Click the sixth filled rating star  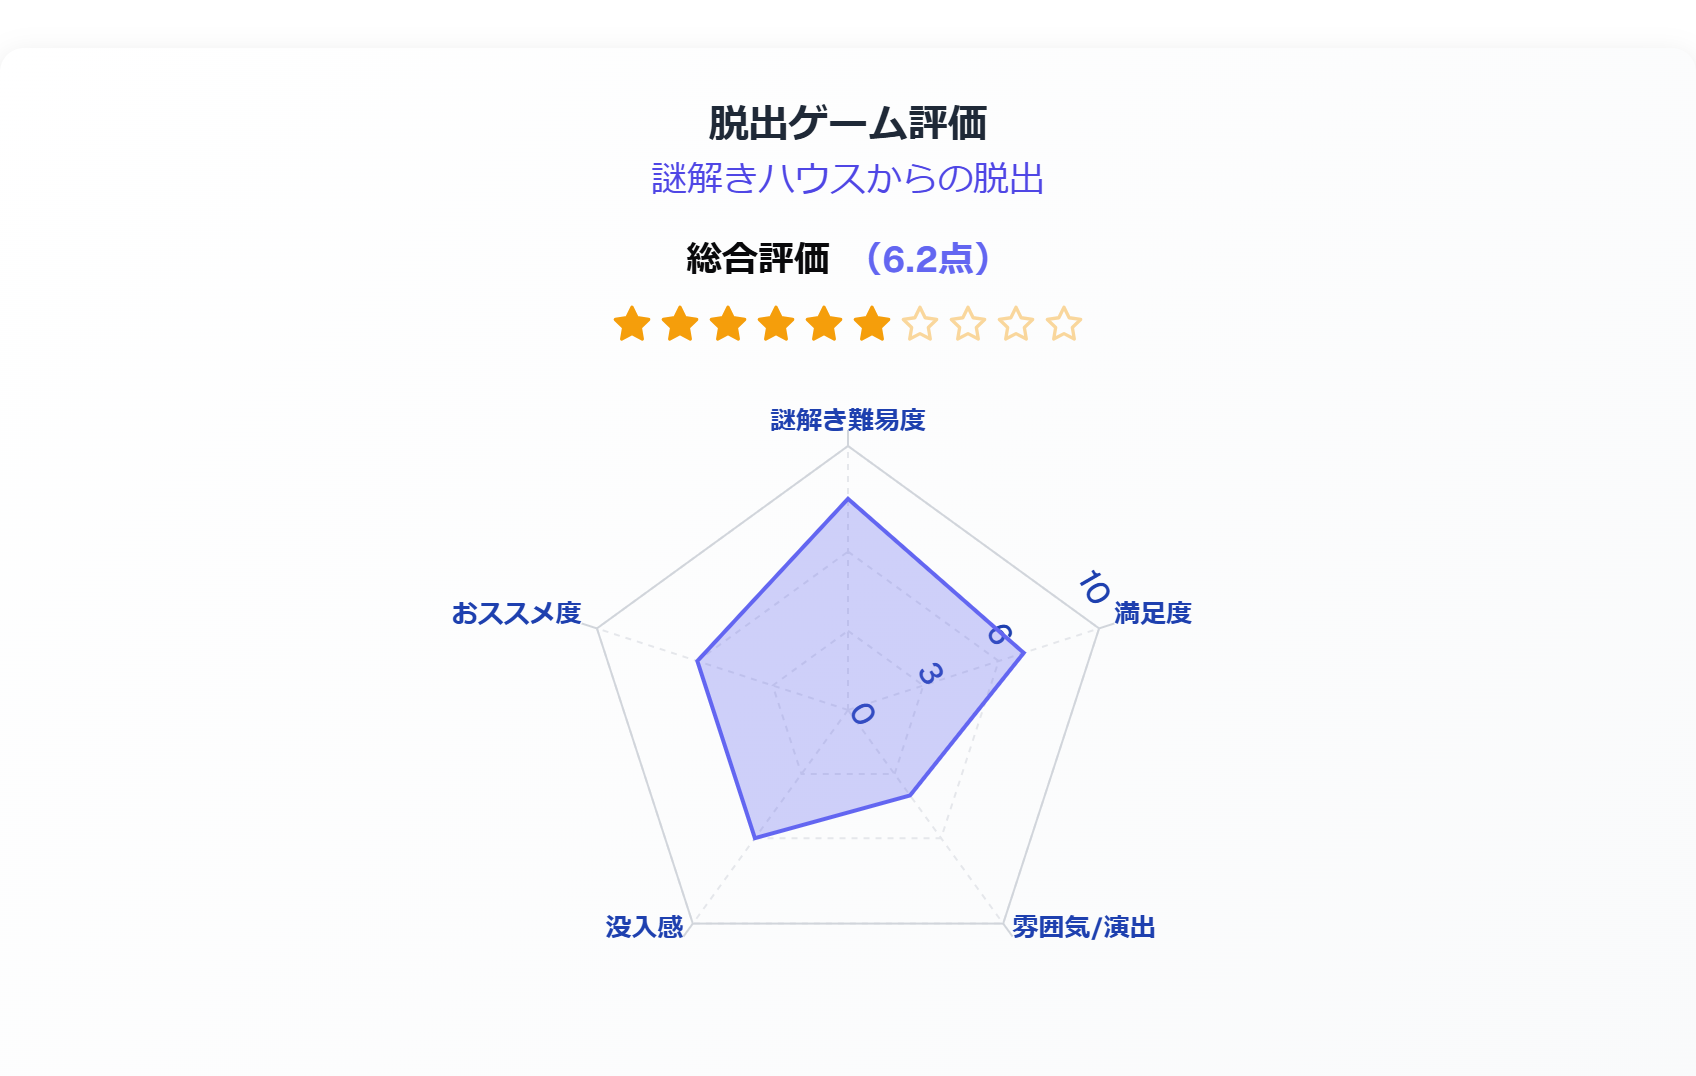(872, 324)
